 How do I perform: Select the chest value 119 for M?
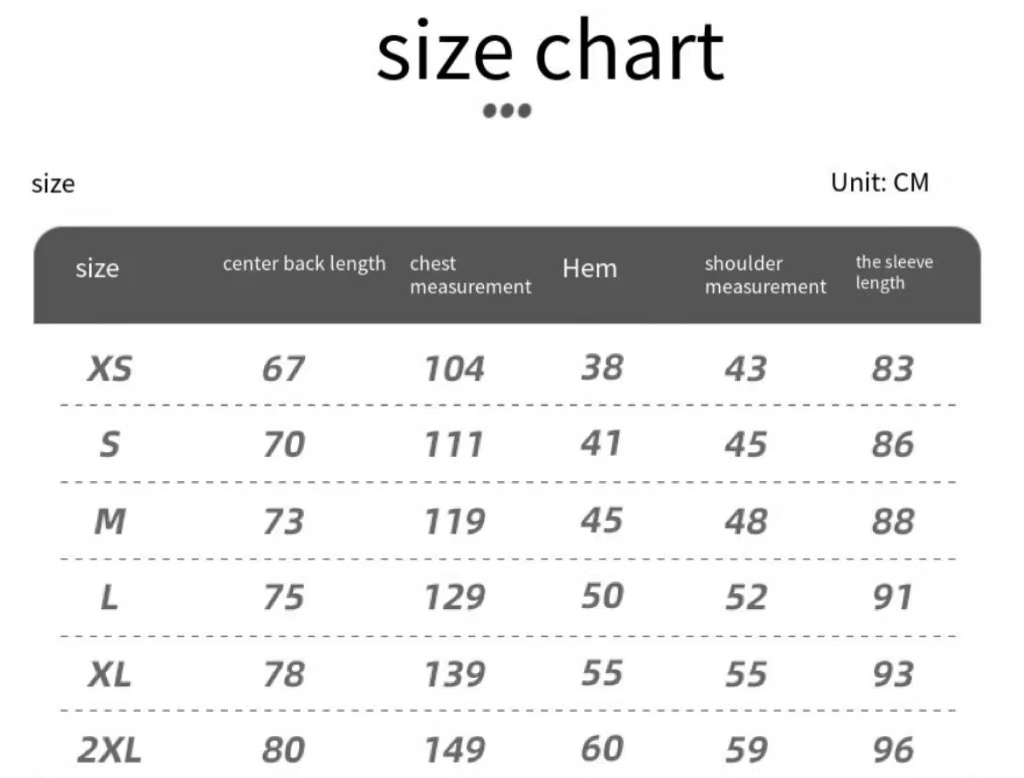click(x=454, y=521)
